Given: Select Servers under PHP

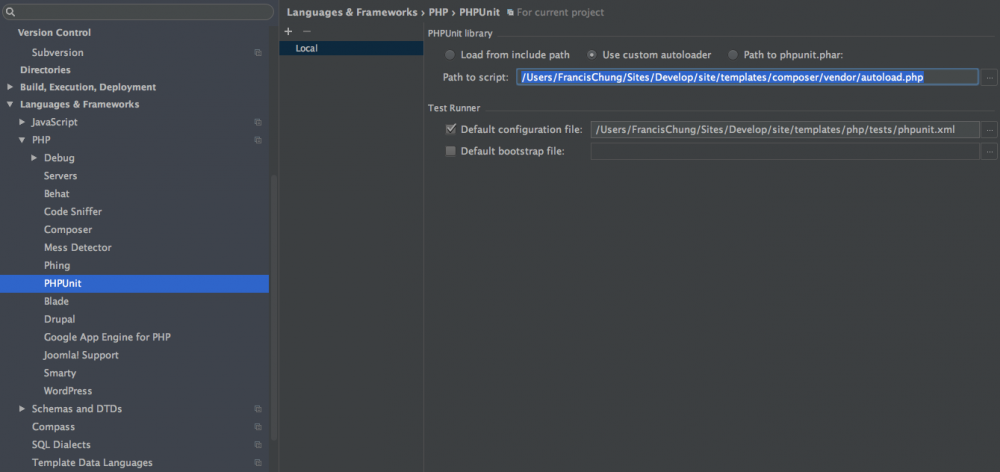Looking at the screenshot, I should point(61,175).
